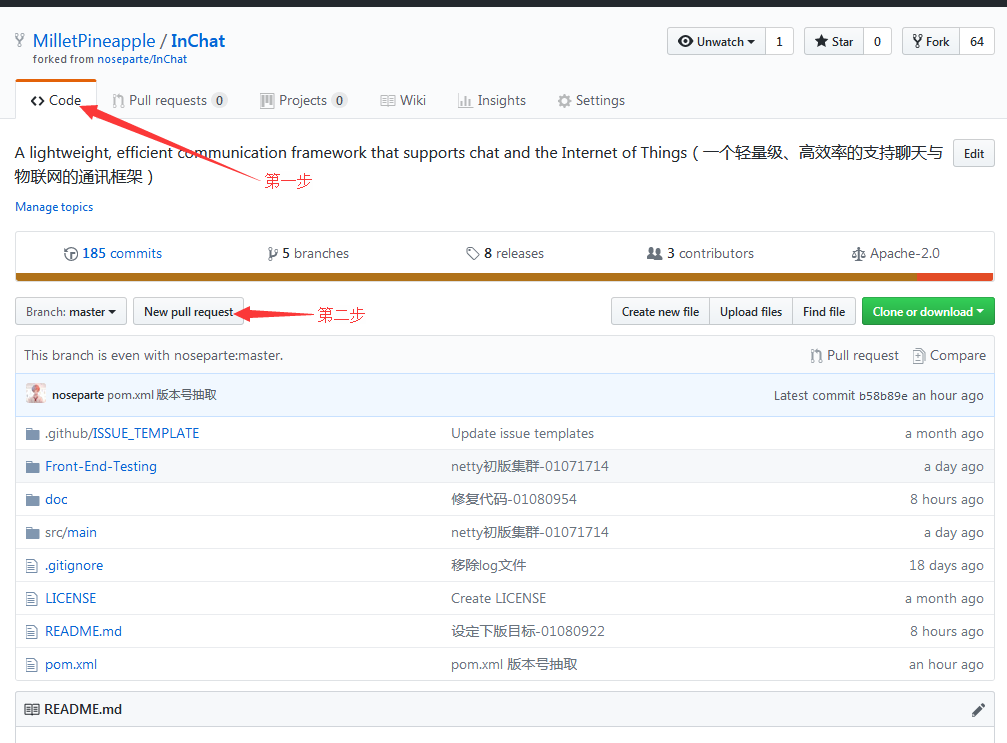Click the license scale icon beside Apache-2.0
The image size is (1007, 743).
click(858, 254)
